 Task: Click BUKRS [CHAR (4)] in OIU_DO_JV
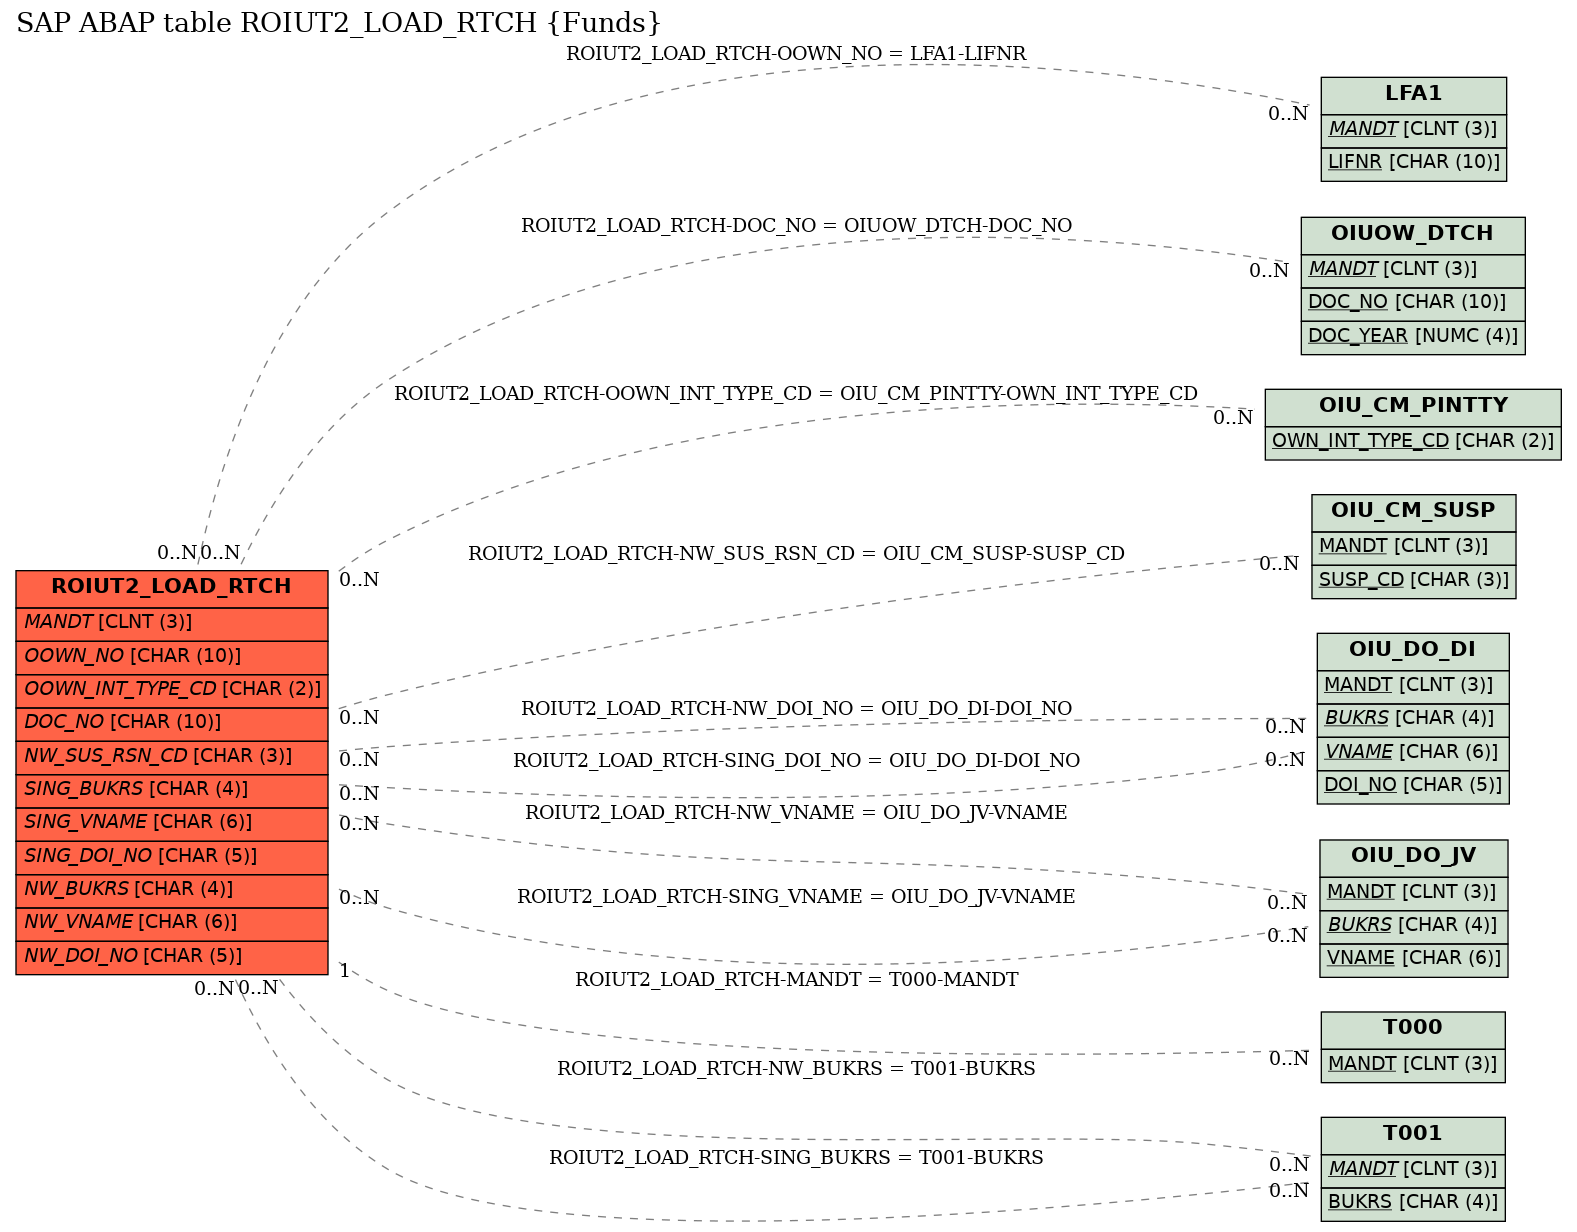point(1413,925)
